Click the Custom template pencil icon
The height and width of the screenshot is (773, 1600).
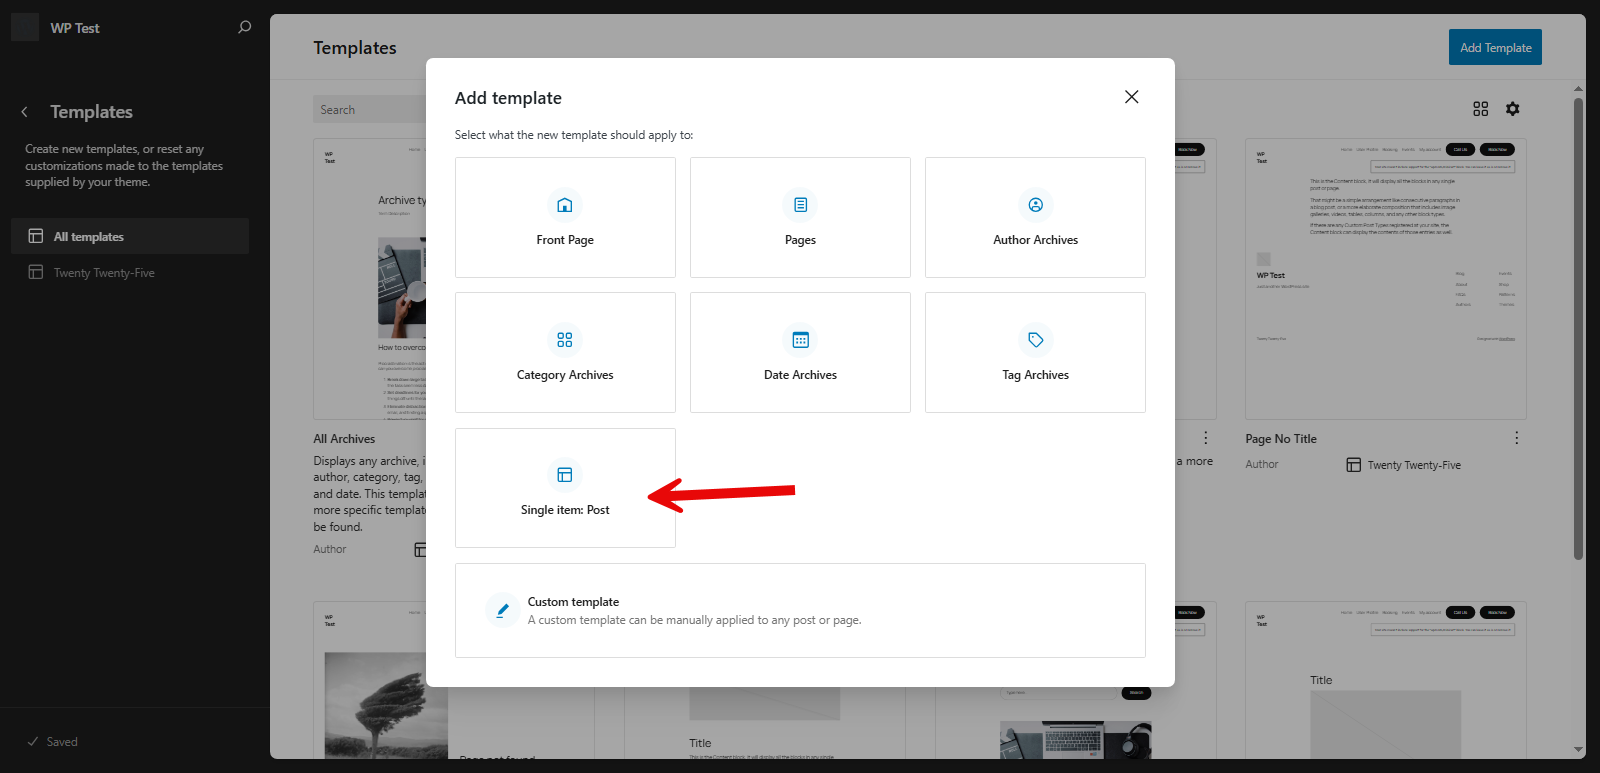[x=502, y=610]
